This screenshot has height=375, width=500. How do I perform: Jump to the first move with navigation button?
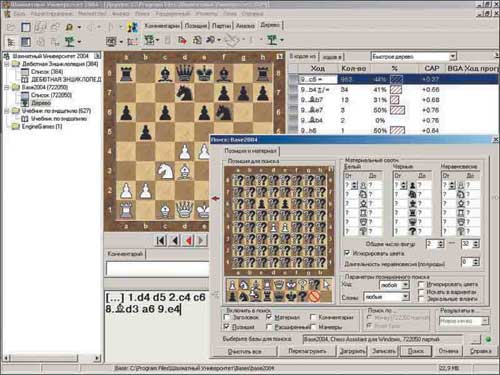(161, 240)
